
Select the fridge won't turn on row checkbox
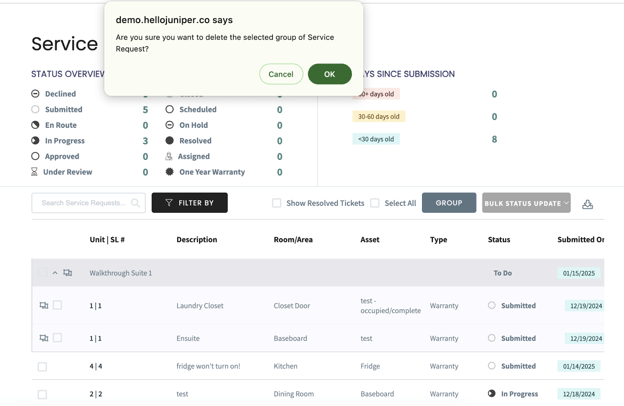[x=42, y=366]
